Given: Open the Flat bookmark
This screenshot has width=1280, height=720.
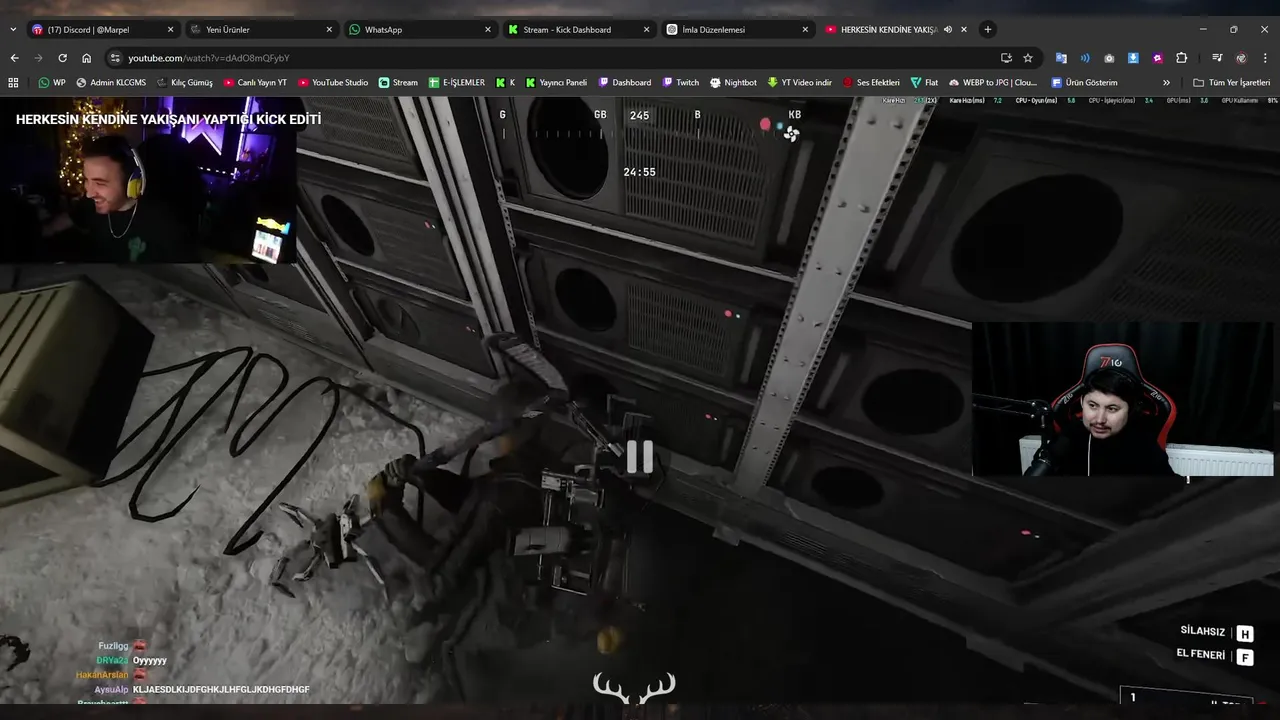Looking at the screenshot, I should click(x=924, y=82).
